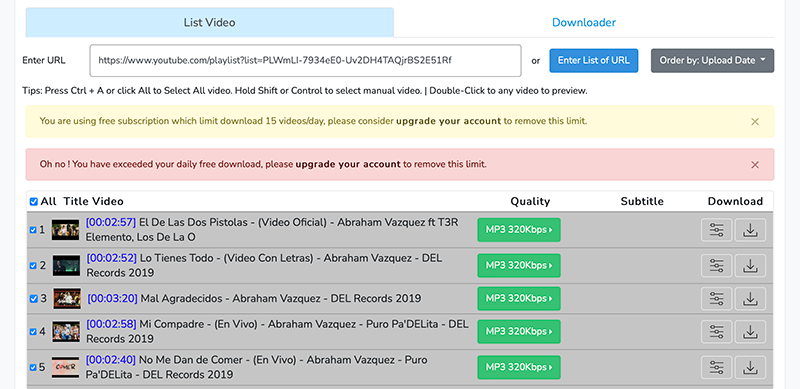Open settings icon for Lo Tienes Todo
The height and width of the screenshot is (389, 800).
click(716, 265)
